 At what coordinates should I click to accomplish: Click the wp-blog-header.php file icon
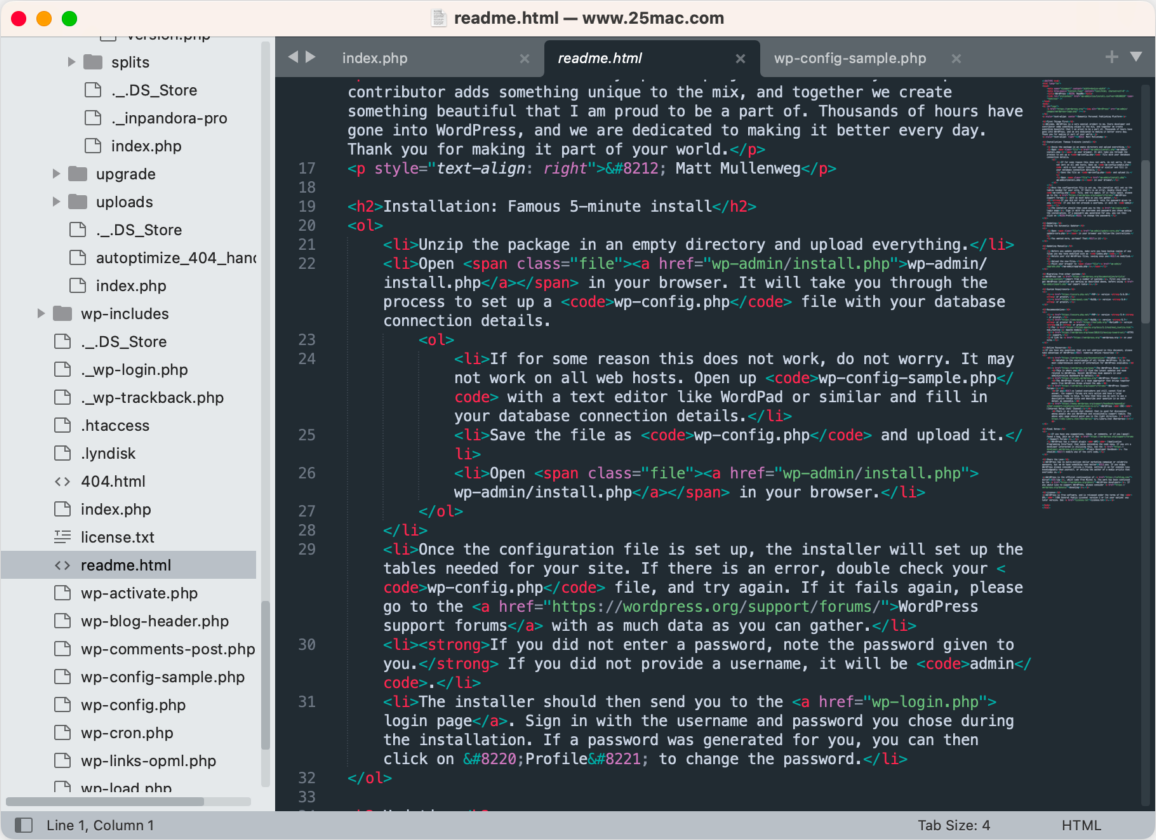63,621
